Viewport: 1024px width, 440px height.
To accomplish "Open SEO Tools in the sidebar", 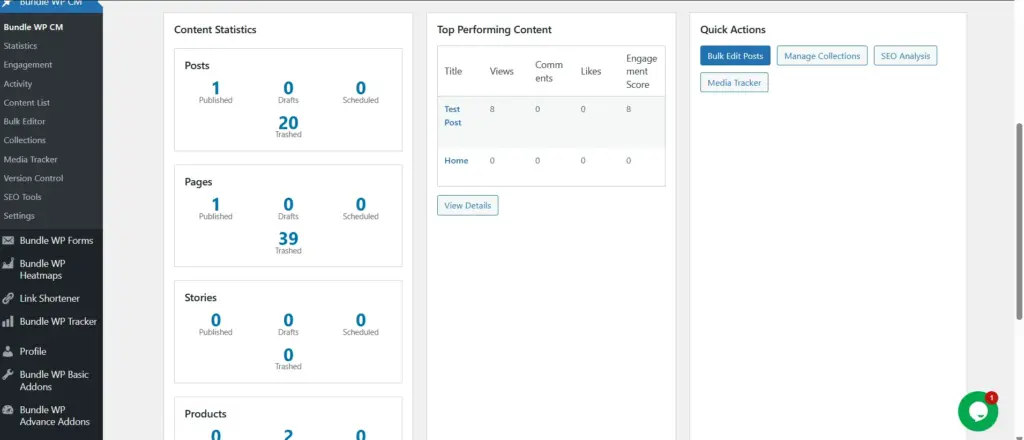I will tap(22, 197).
